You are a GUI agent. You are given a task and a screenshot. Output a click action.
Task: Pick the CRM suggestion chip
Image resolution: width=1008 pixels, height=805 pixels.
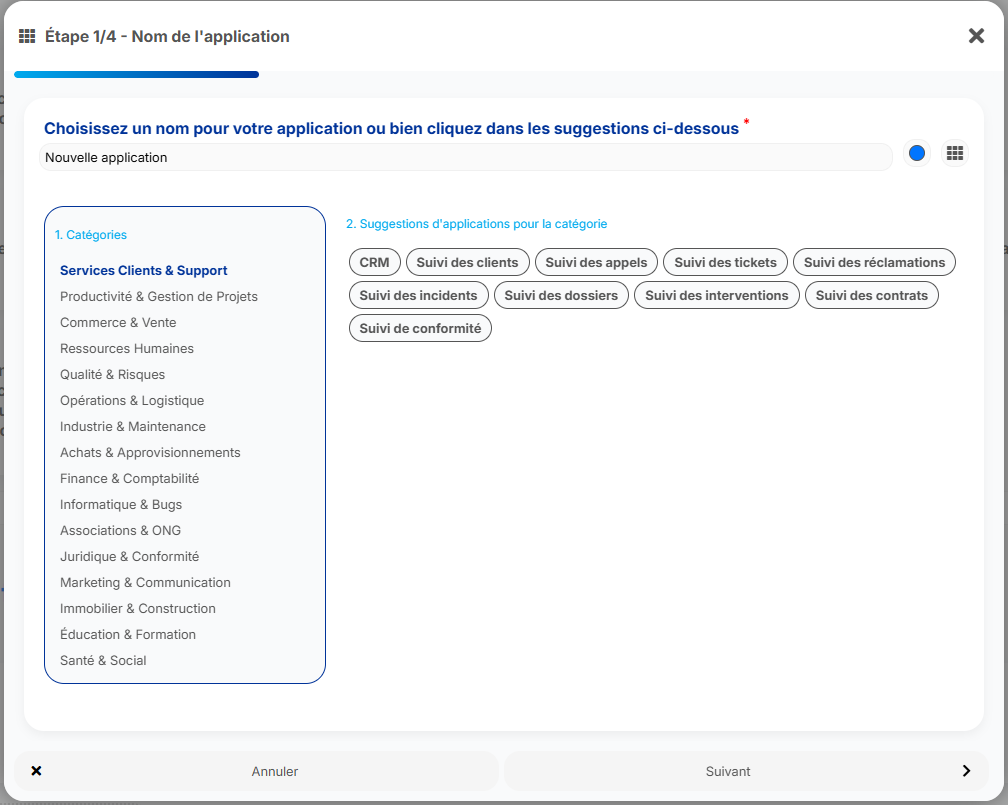(374, 262)
